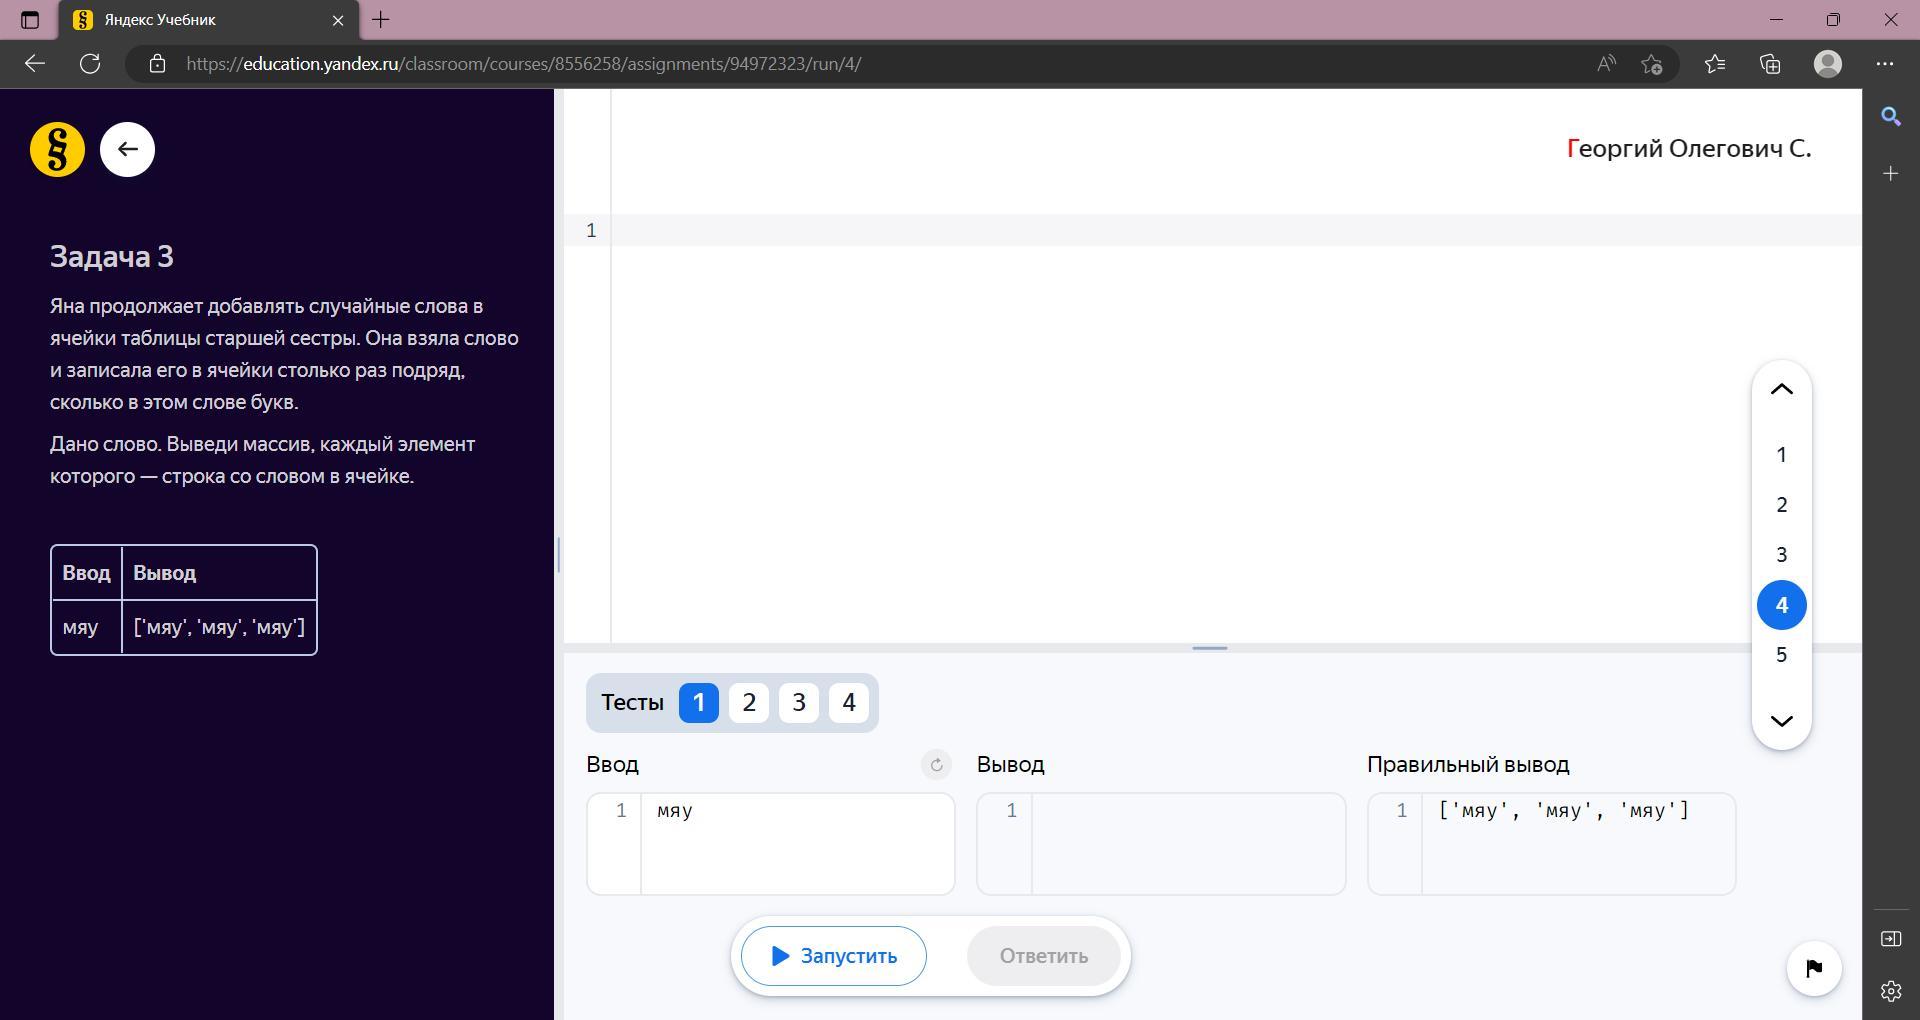
Task: Click the Тесты label
Action: click(x=632, y=703)
